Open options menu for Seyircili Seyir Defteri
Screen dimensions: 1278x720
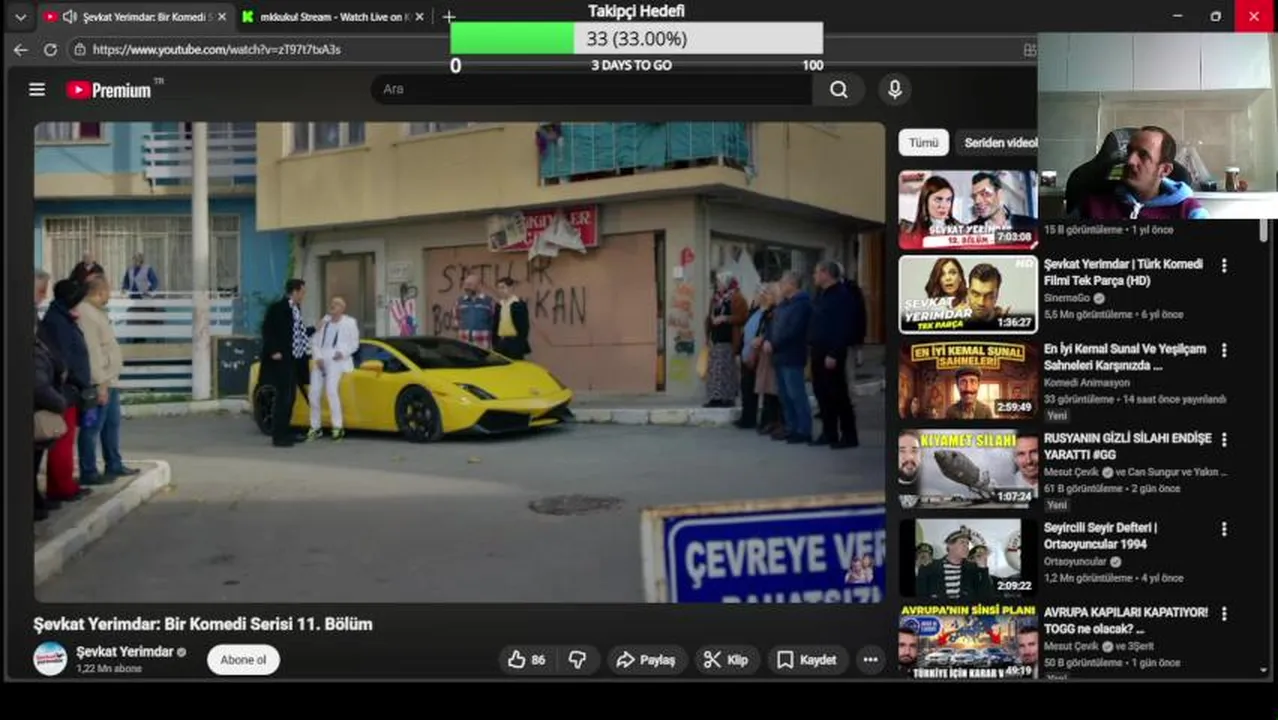point(1224,529)
